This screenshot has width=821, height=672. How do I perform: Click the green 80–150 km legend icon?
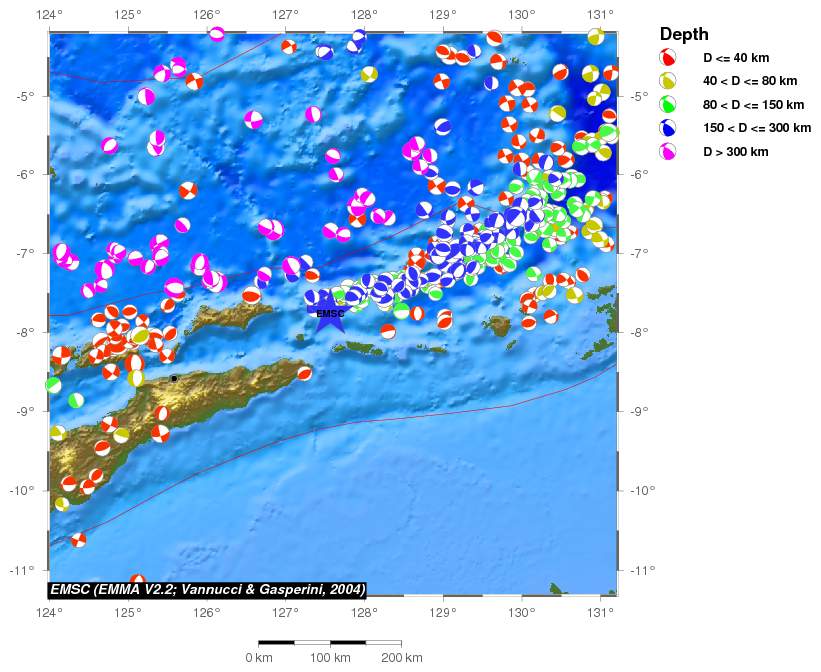coord(669,104)
